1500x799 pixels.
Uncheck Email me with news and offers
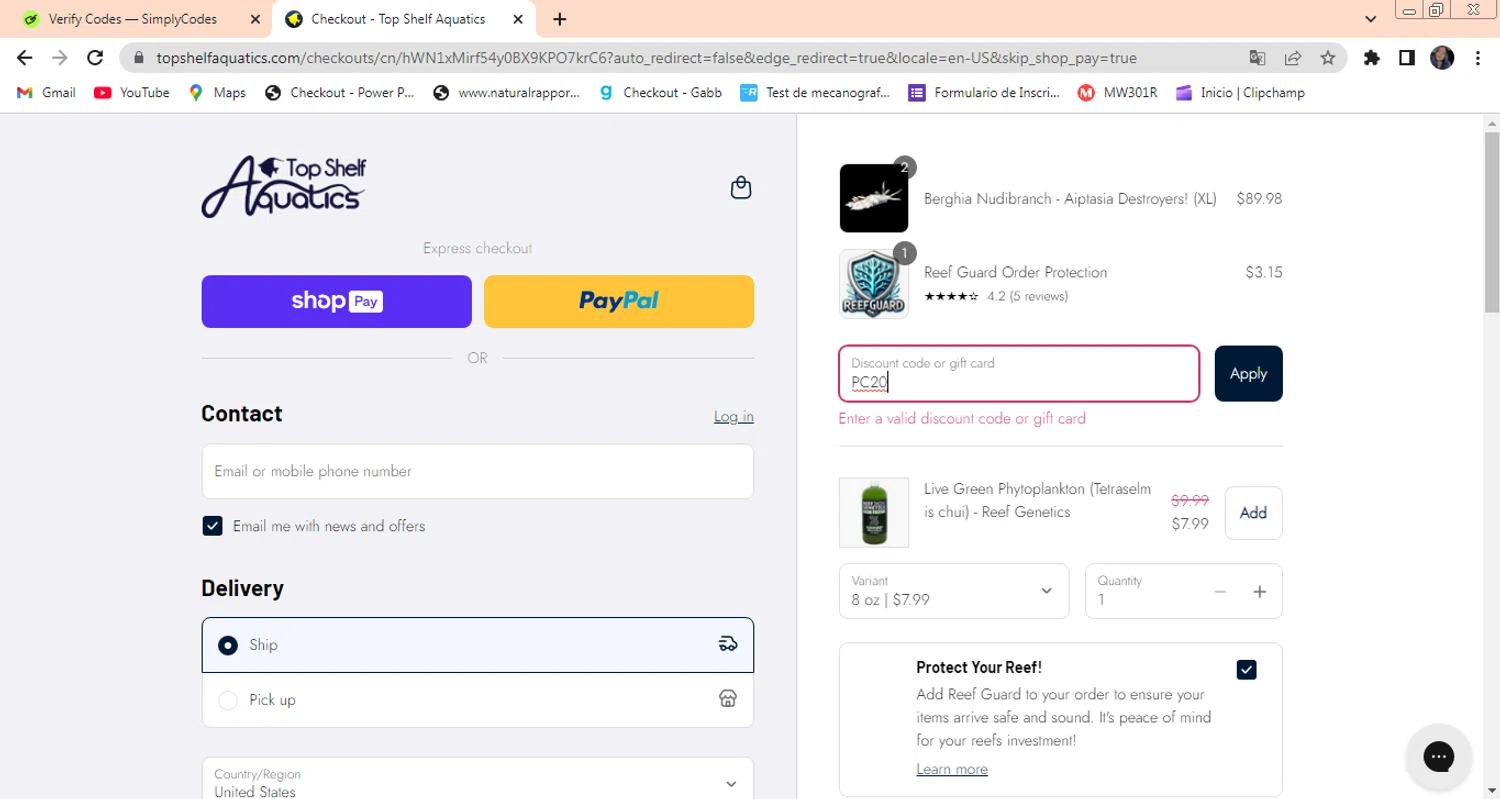pyautogui.click(x=212, y=526)
